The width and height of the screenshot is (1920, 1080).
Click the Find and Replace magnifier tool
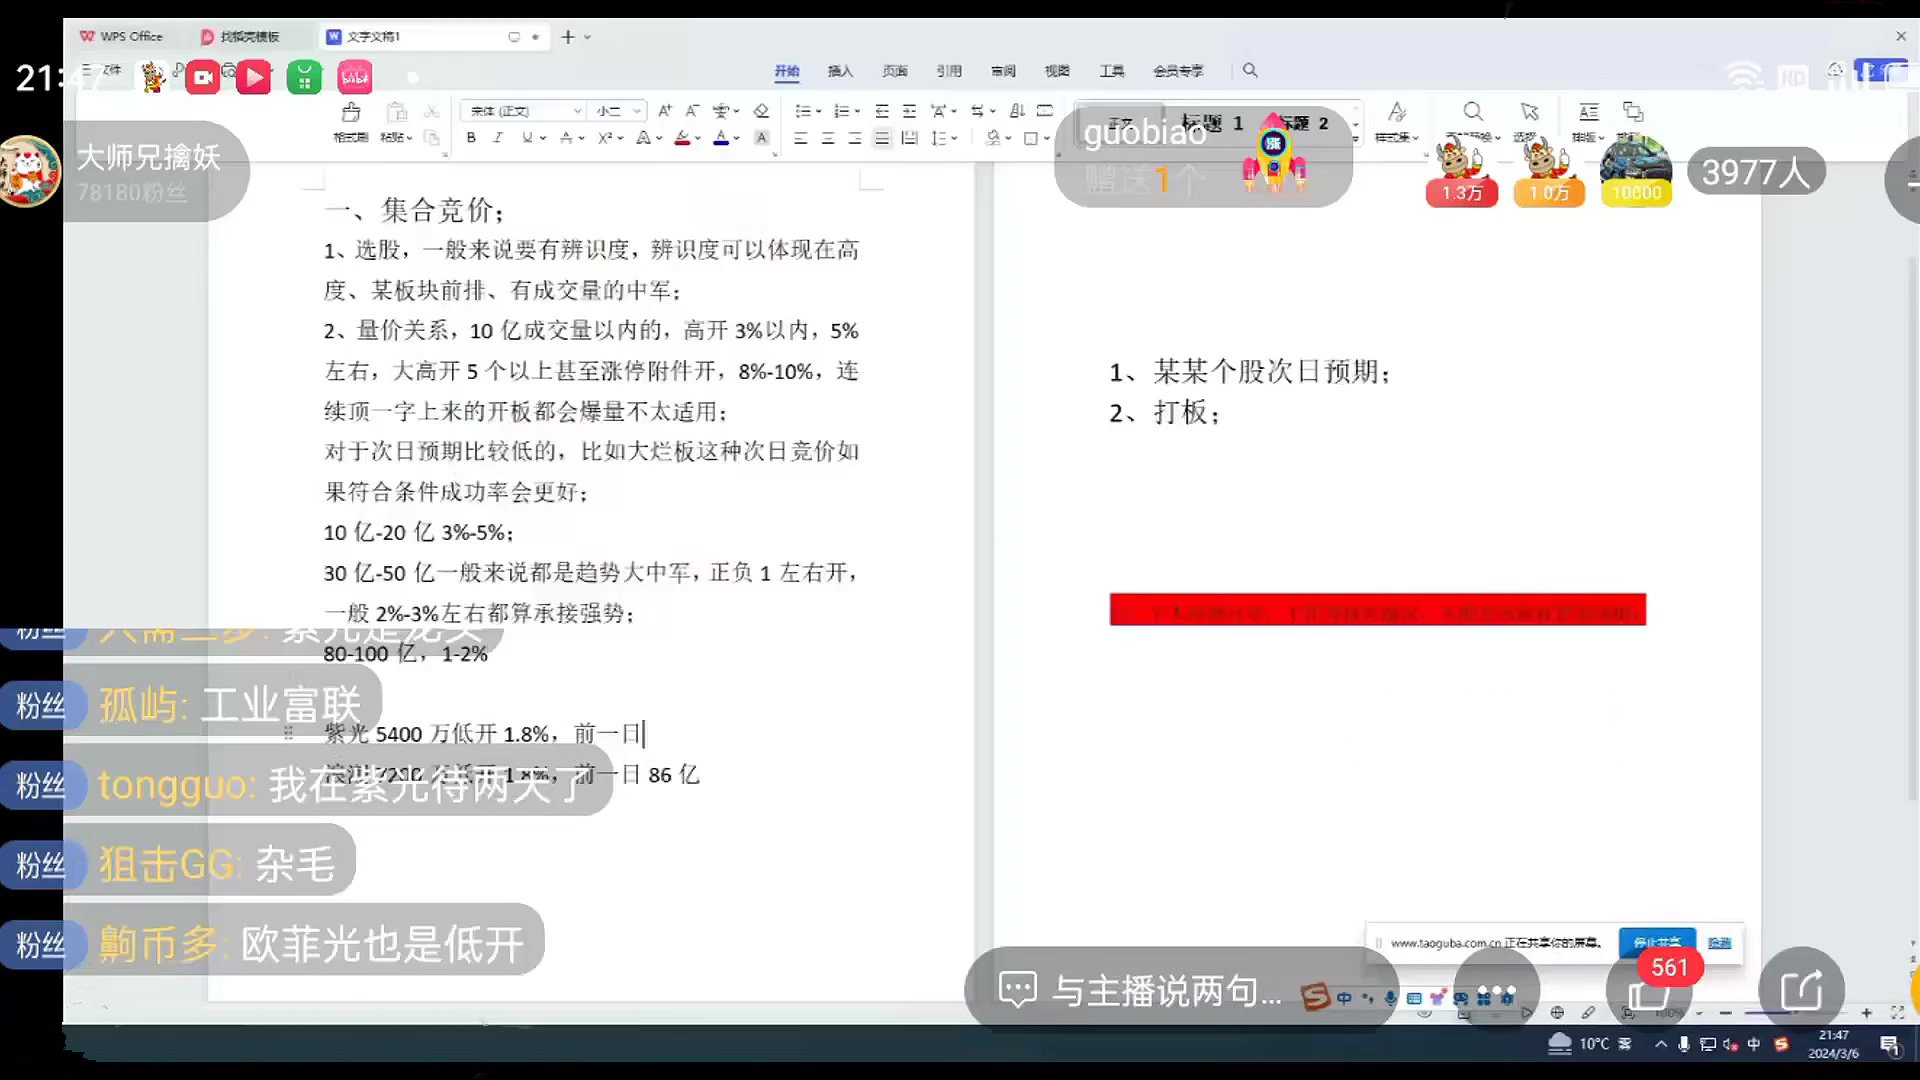point(1473,112)
